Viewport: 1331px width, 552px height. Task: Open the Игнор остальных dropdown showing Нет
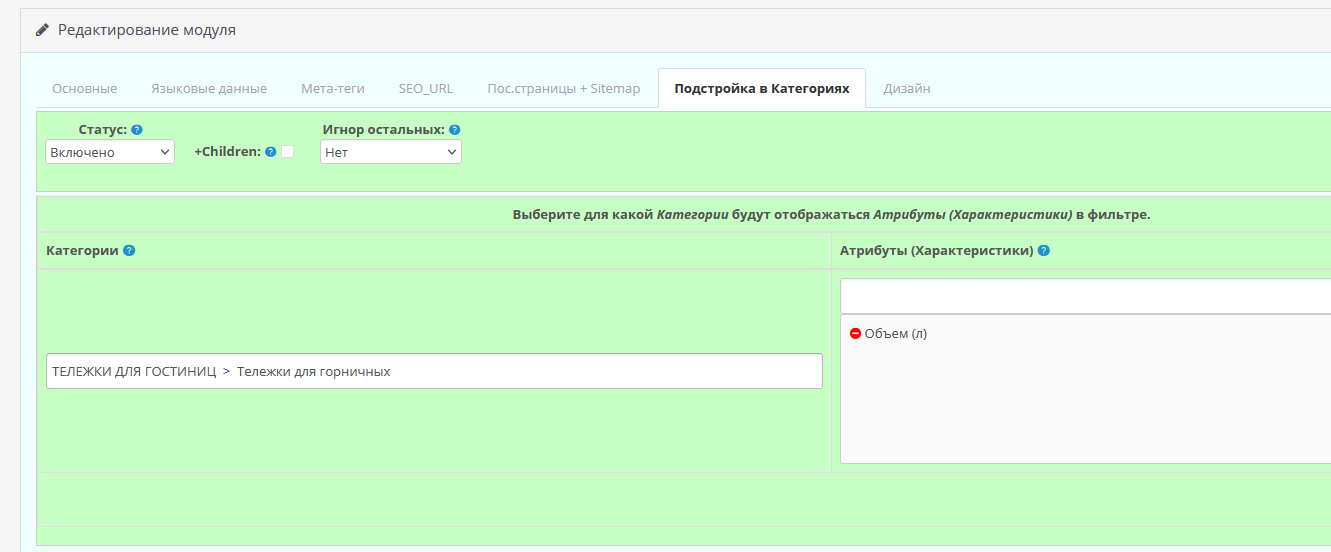pos(391,152)
